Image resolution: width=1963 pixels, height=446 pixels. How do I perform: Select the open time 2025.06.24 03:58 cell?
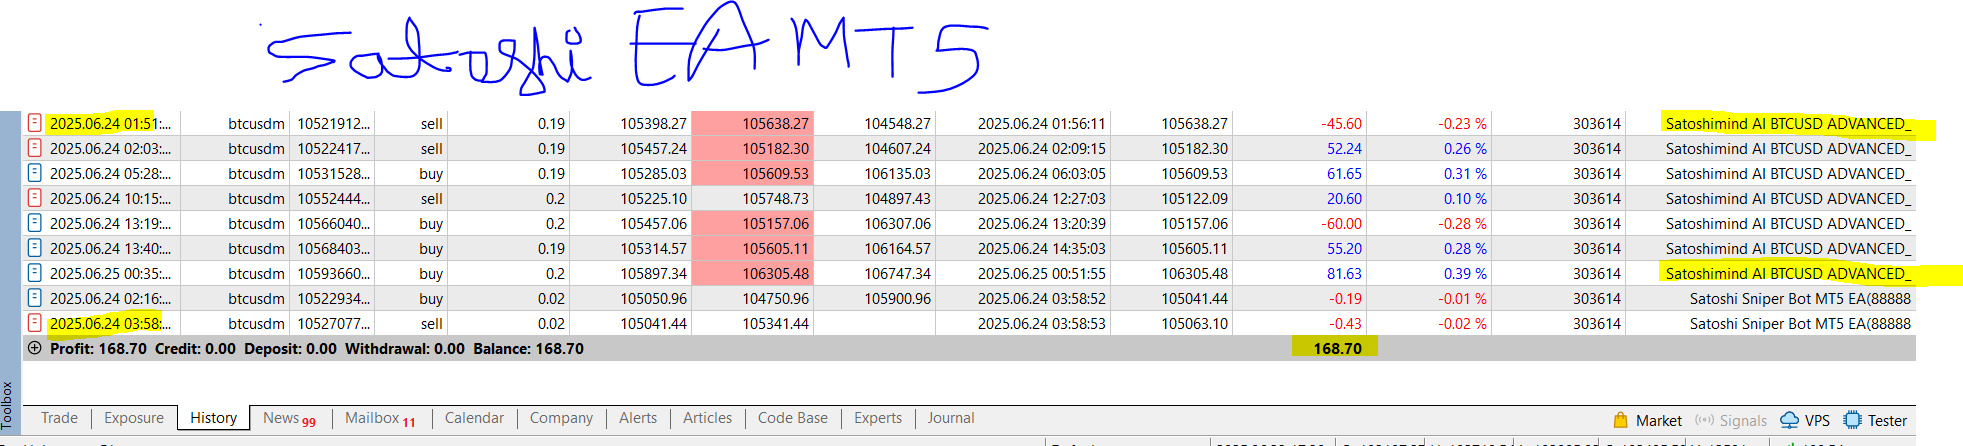click(x=110, y=324)
